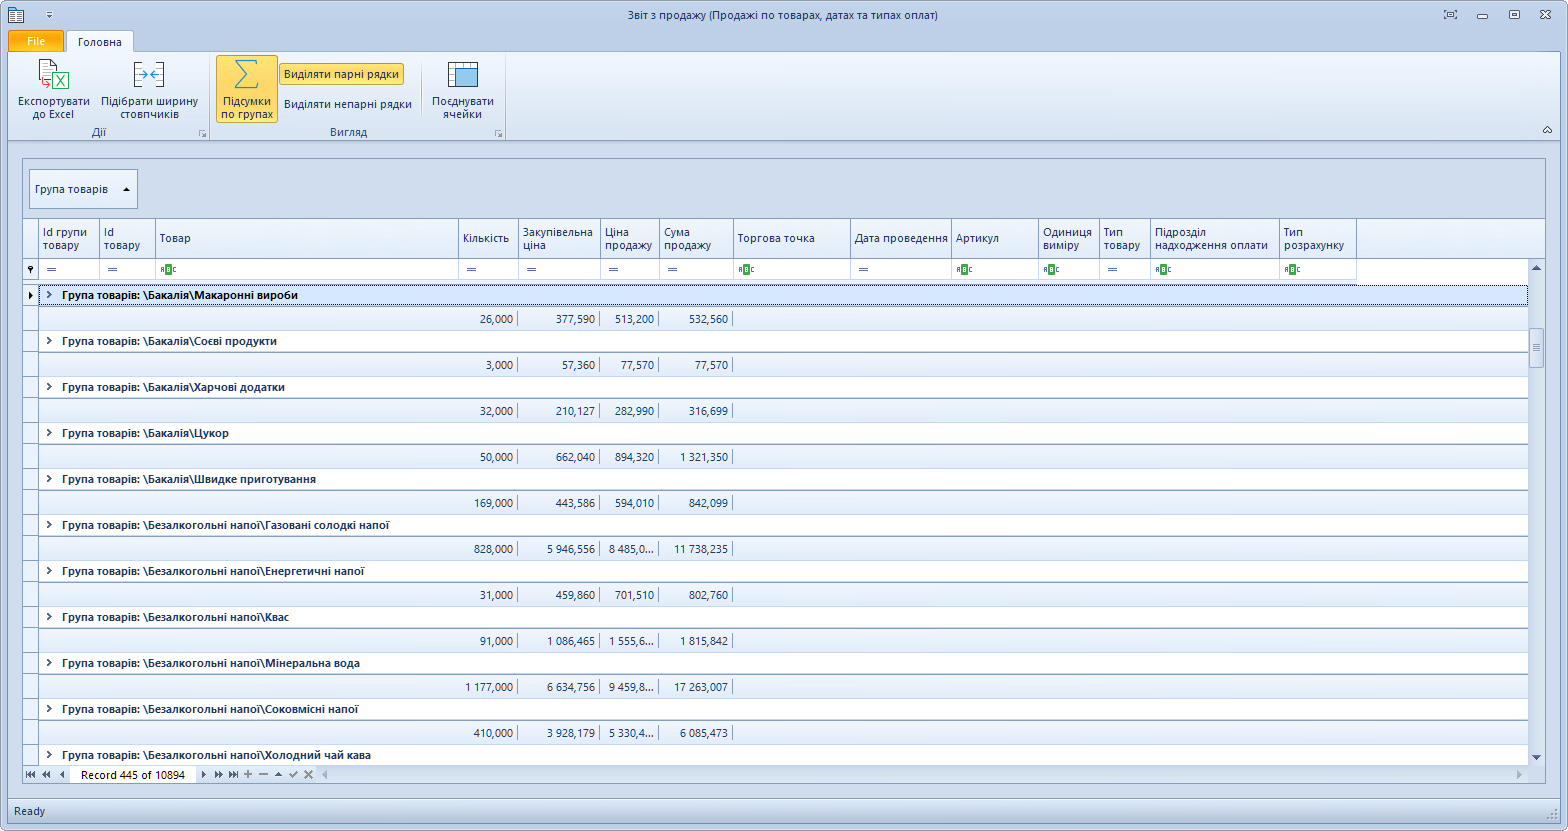Sort by the Сума продажу column header

[x=696, y=239]
